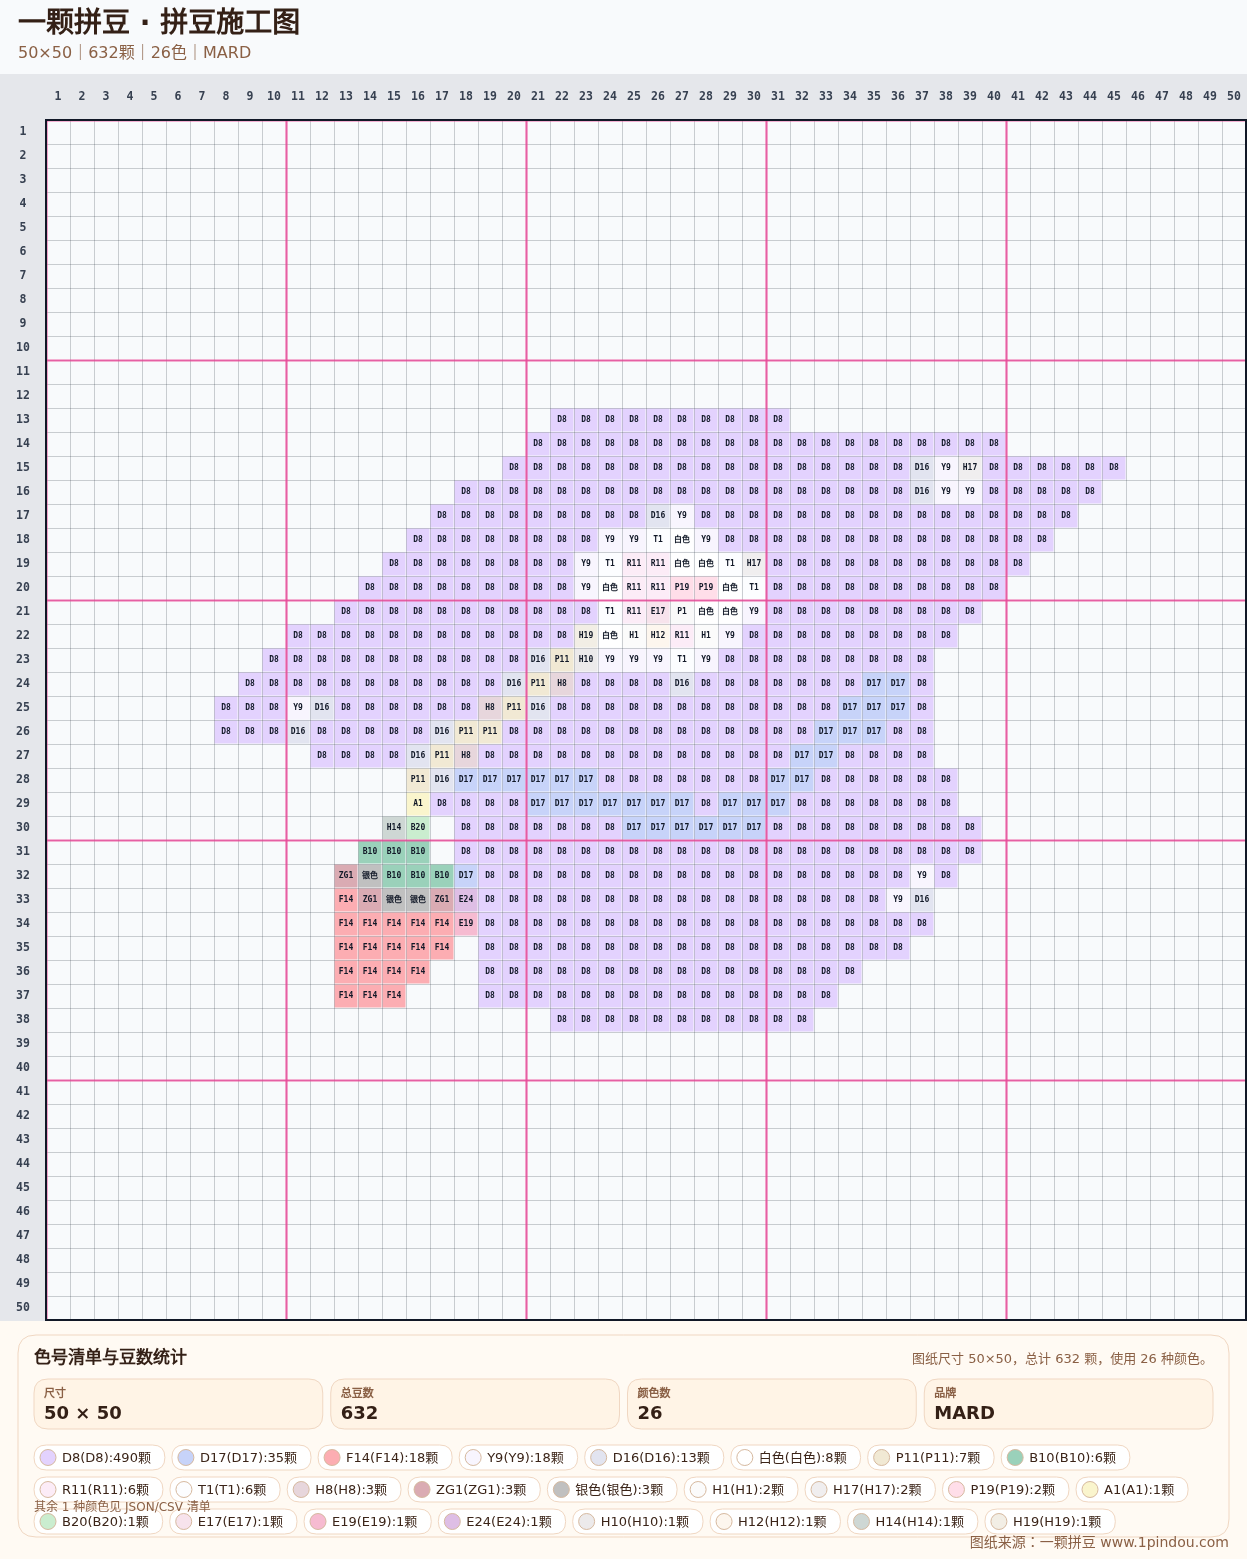Click the D8 lavender legend chip (490颗)

tap(100, 1458)
